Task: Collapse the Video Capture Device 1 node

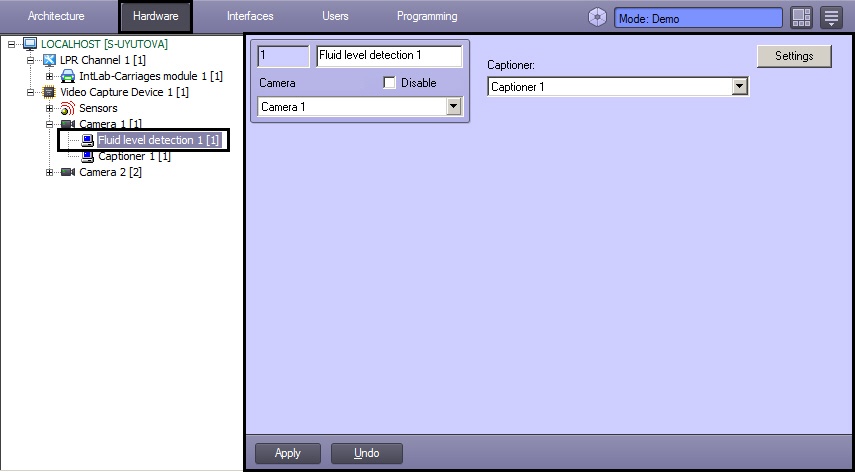Action: pos(31,92)
